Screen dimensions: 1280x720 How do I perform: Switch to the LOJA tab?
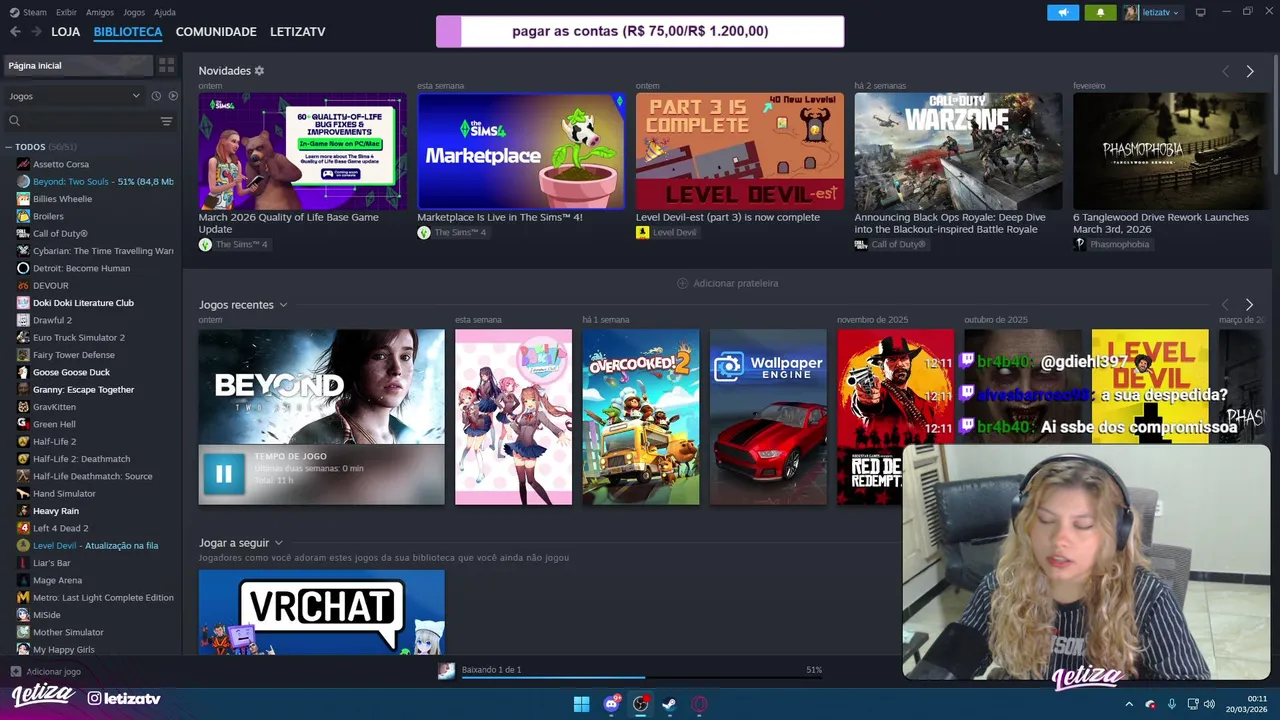66,32
